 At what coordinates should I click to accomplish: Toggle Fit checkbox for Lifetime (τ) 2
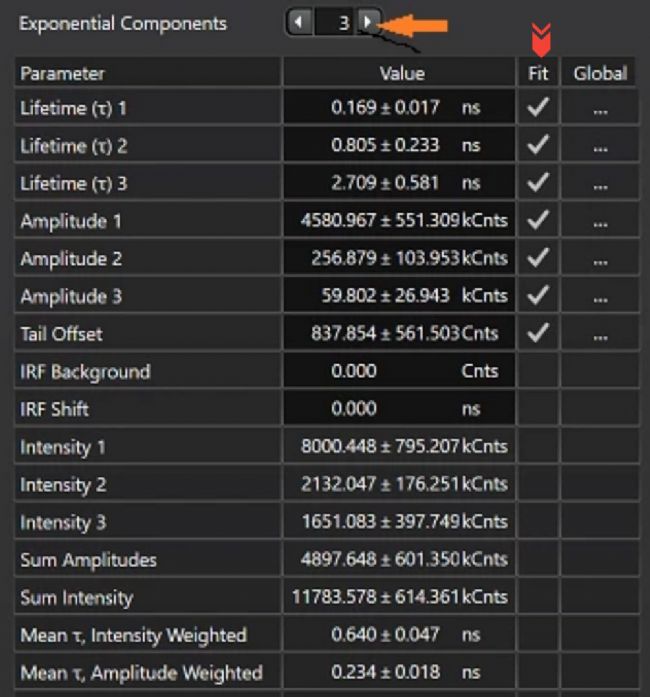[538, 146]
